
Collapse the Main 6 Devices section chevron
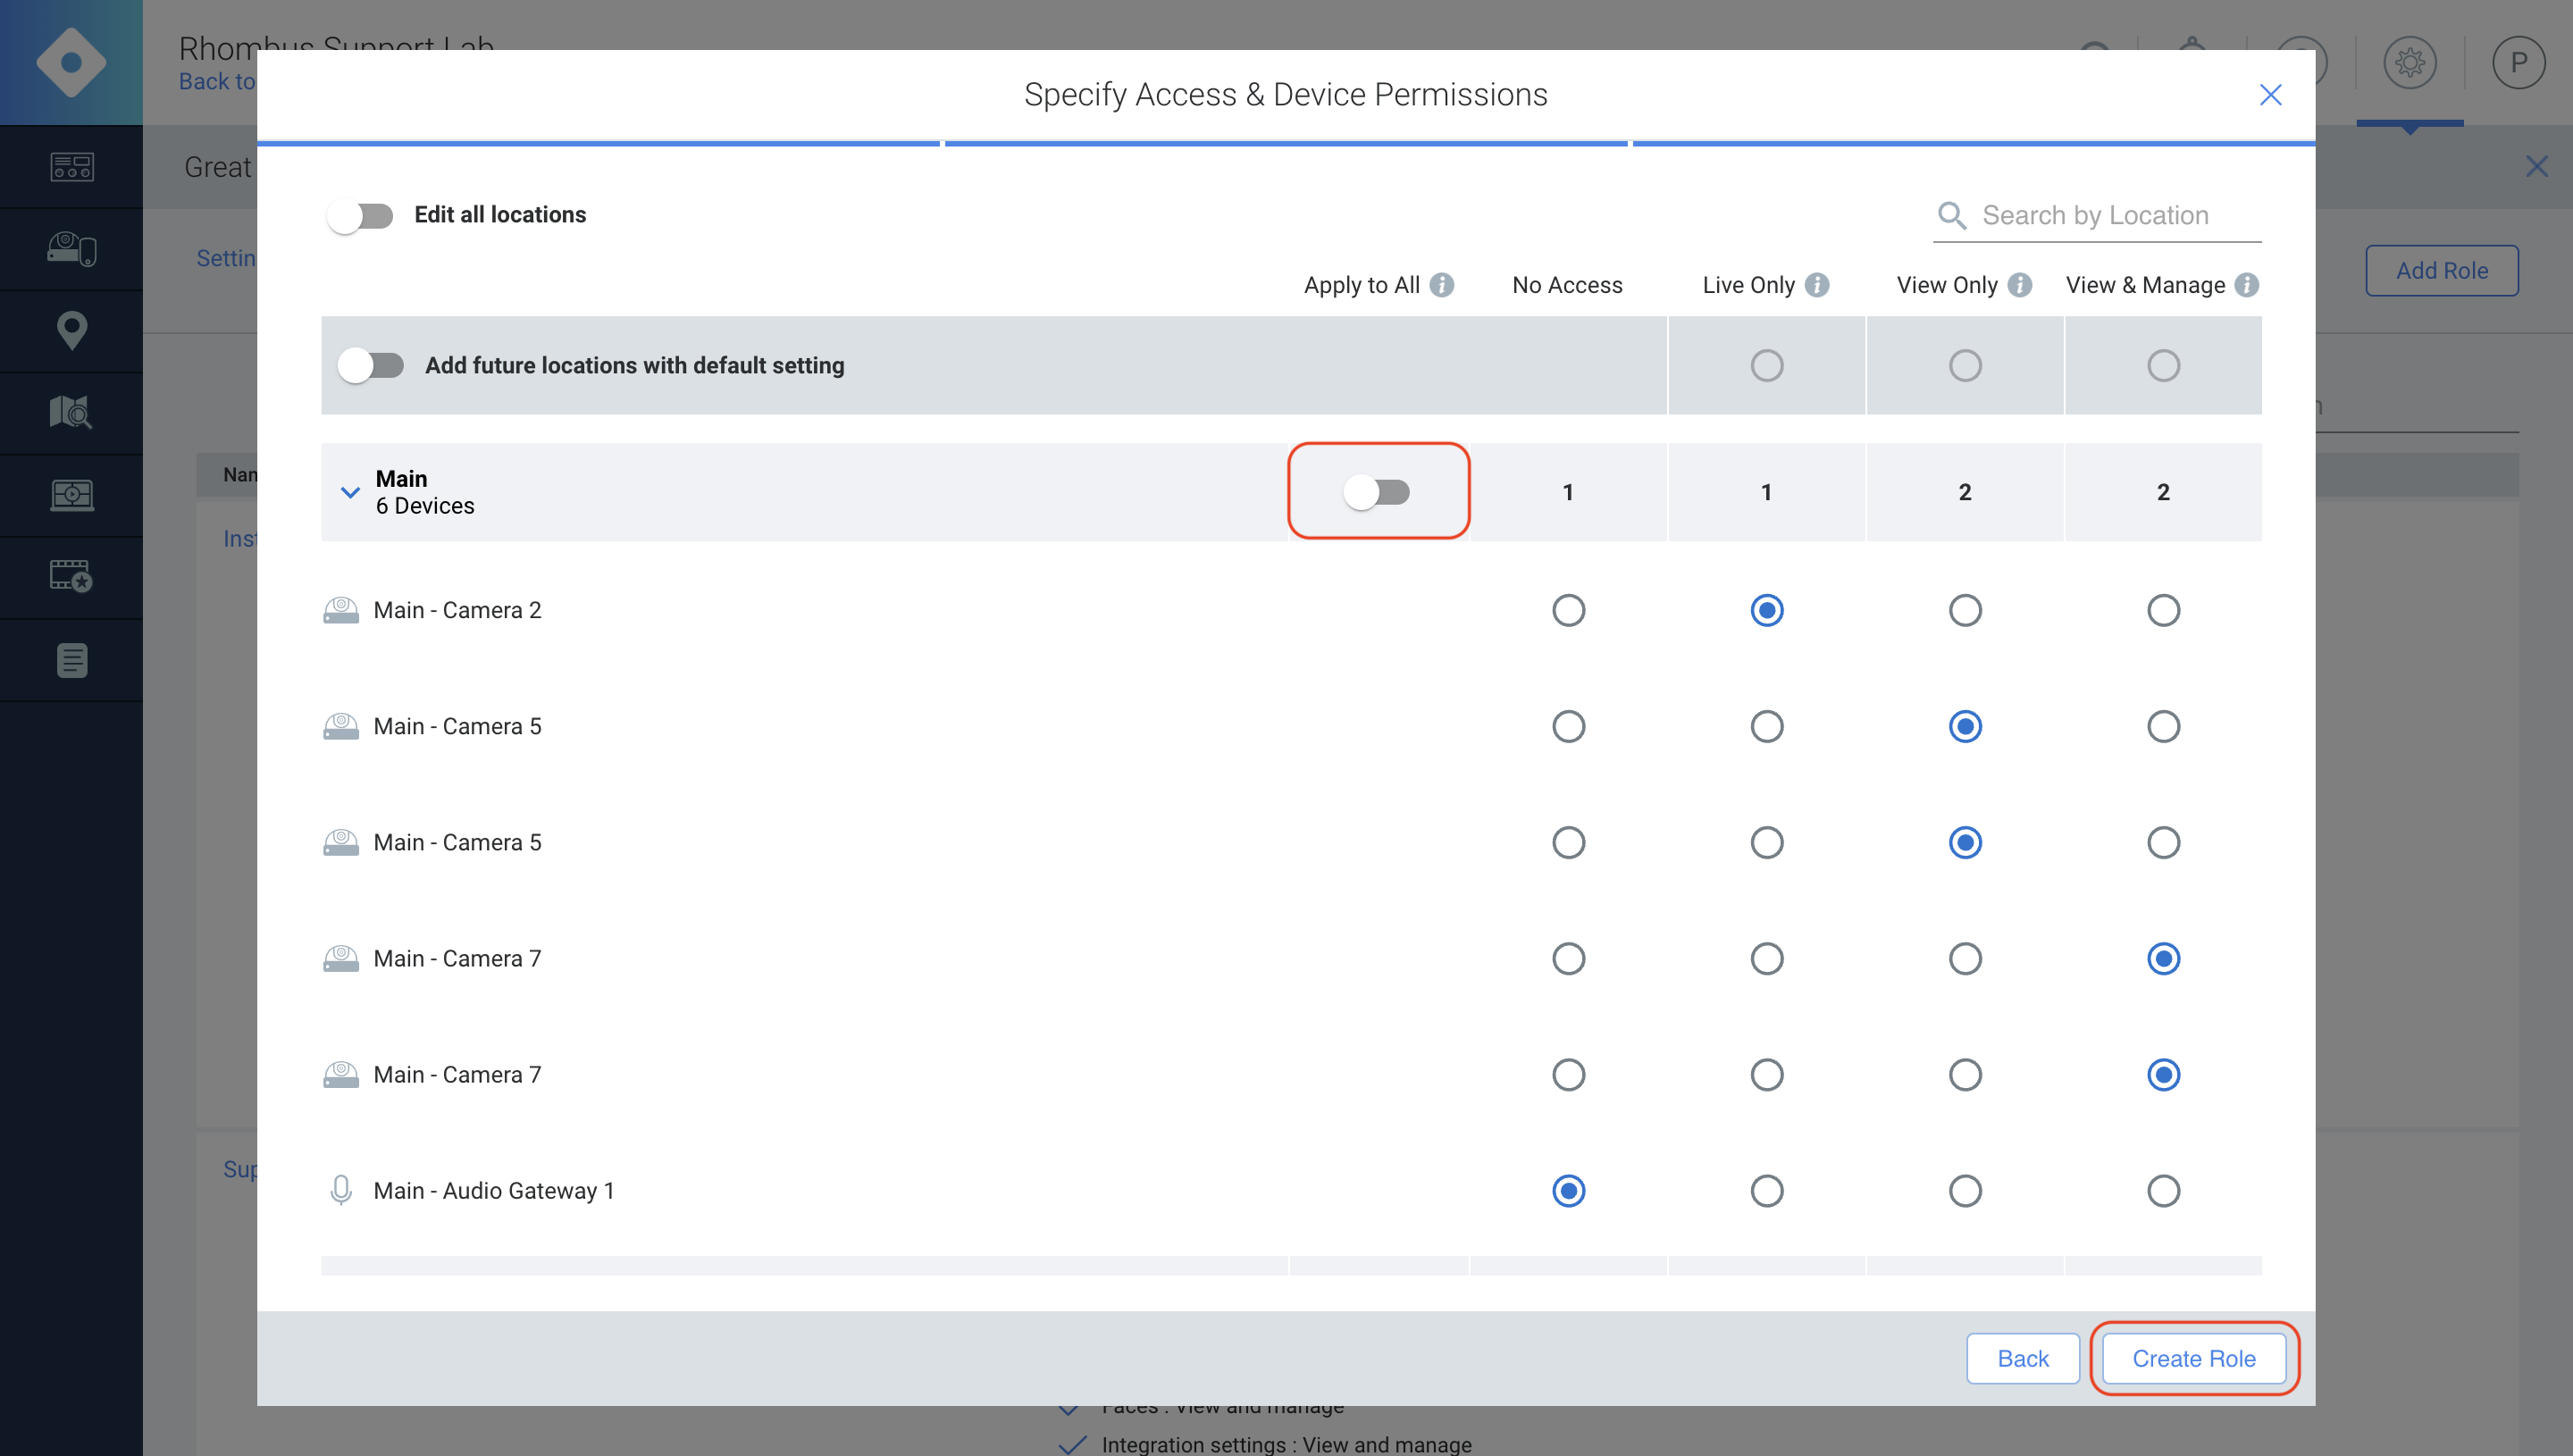coord(349,491)
